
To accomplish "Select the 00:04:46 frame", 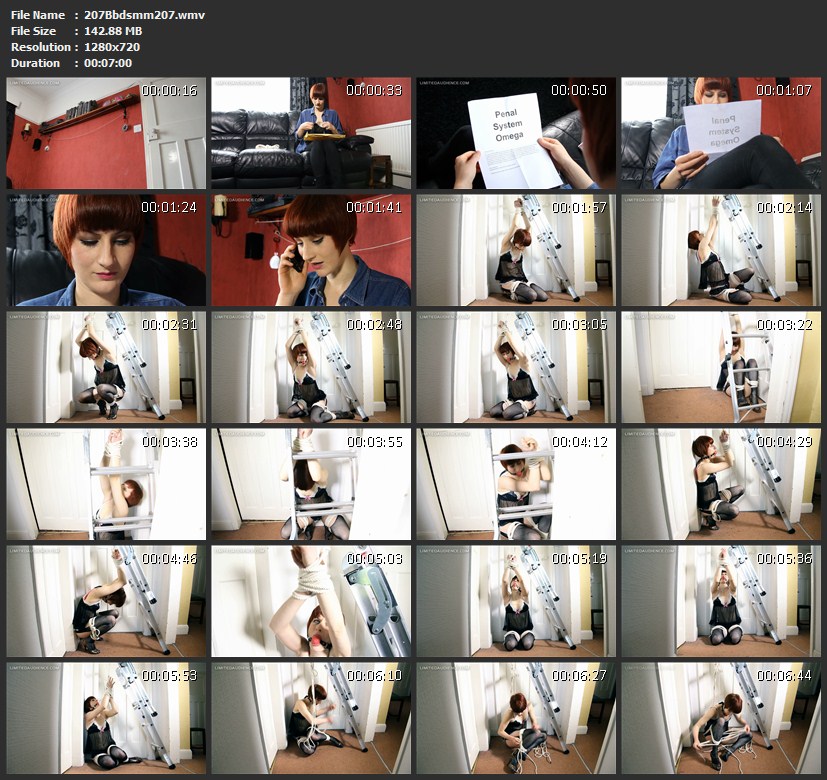I will coord(106,601).
